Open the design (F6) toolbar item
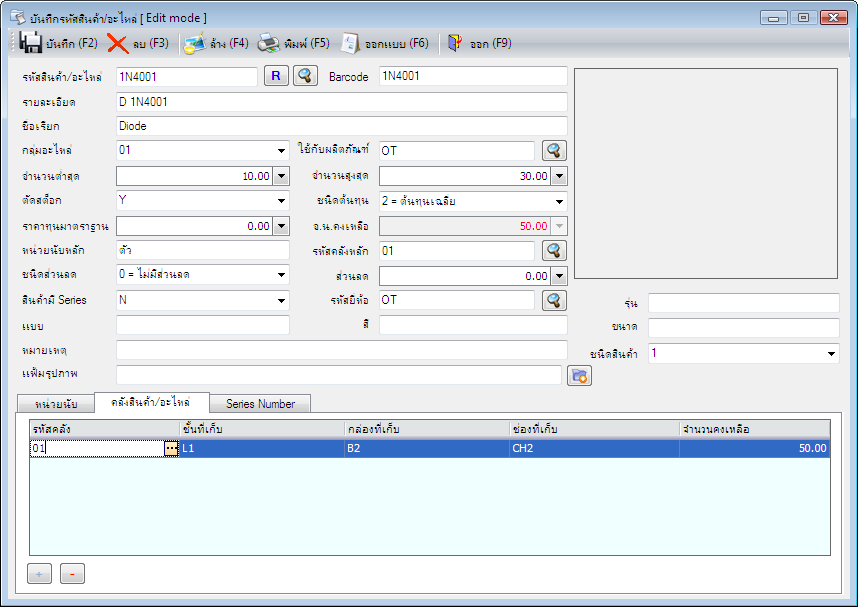 [349, 43]
